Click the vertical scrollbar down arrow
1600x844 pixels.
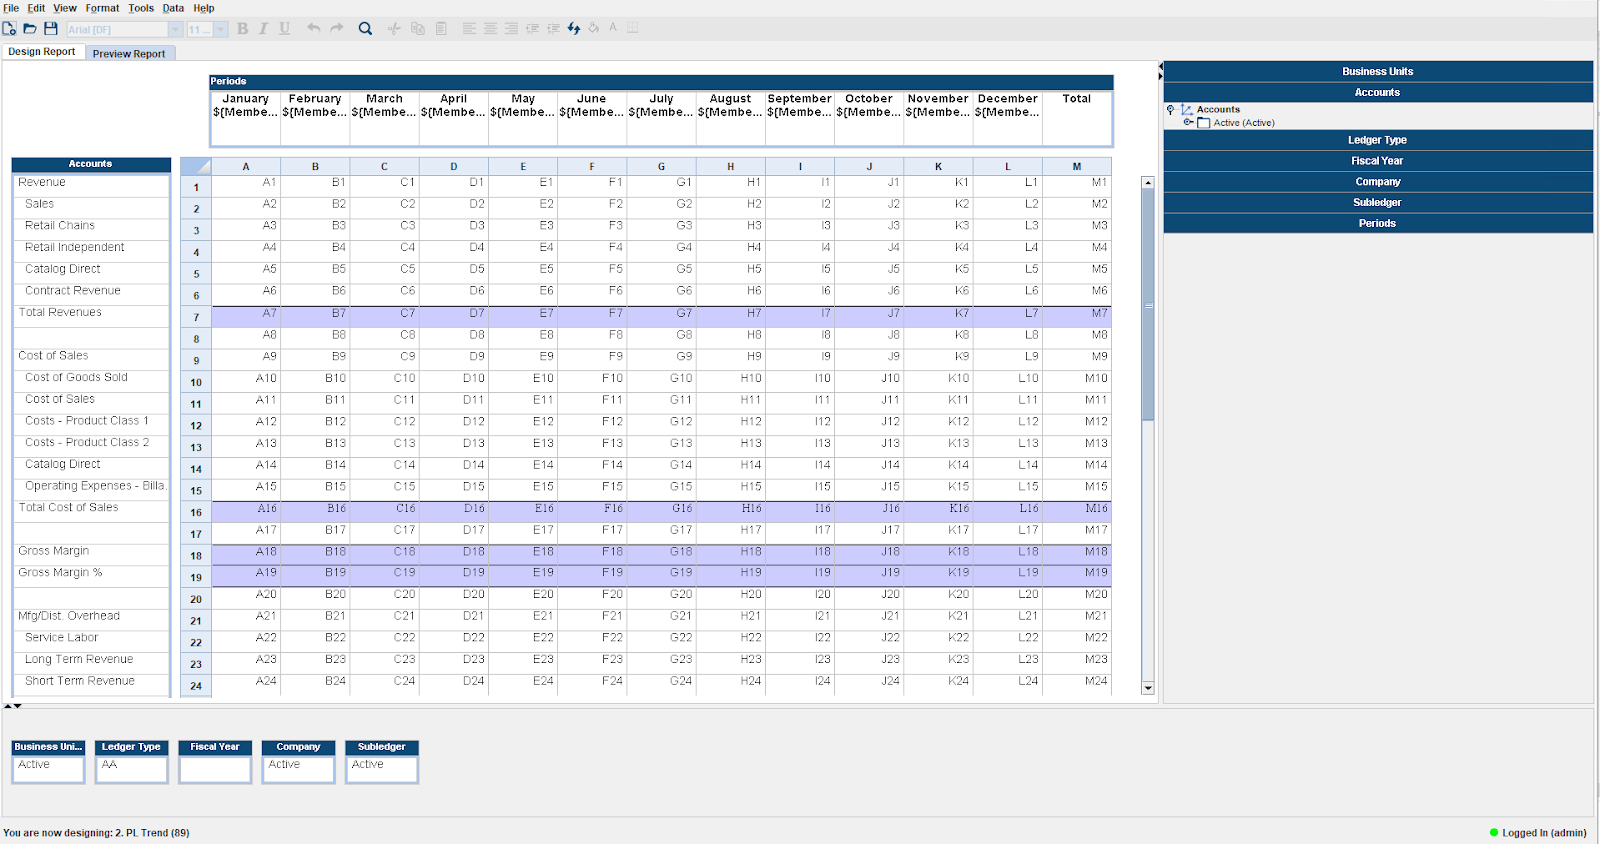pyautogui.click(x=1148, y=688)
